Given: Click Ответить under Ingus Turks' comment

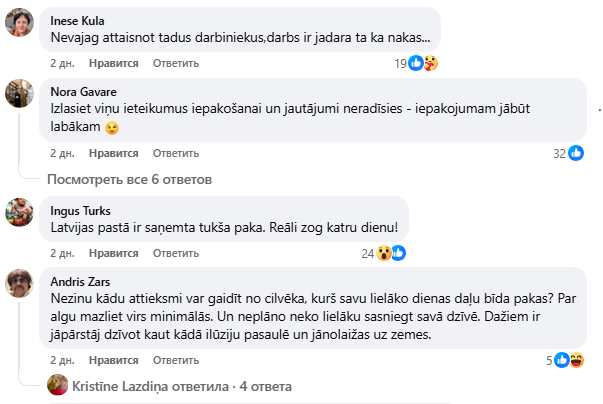Looking at the screenshot, I should pyautogui.click(x=176, y=253).
